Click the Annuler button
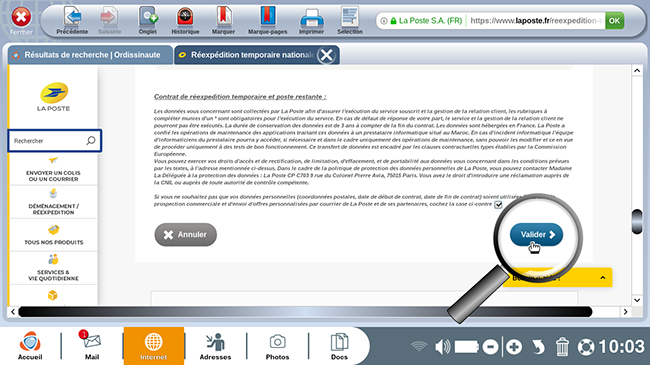Screen dimensions: 650x365 (185, 235)
